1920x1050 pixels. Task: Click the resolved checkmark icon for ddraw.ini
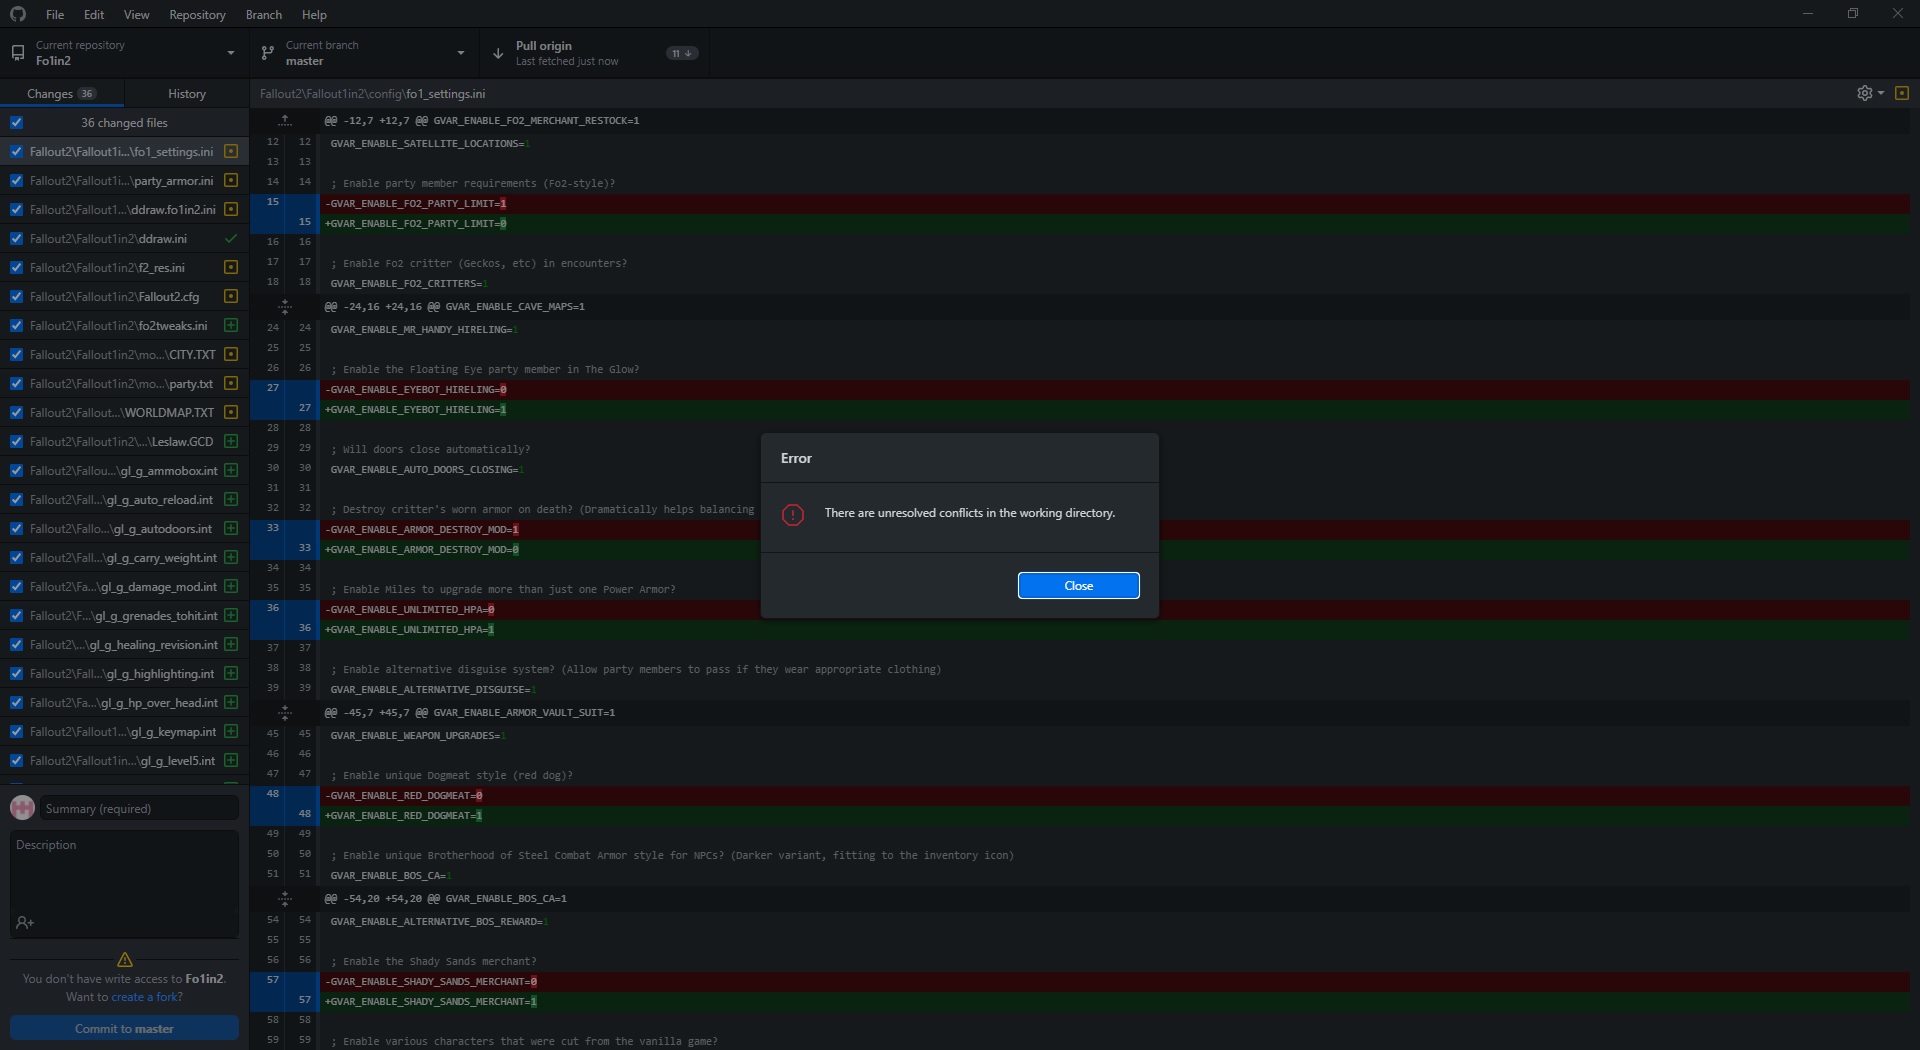pos(231,238)
